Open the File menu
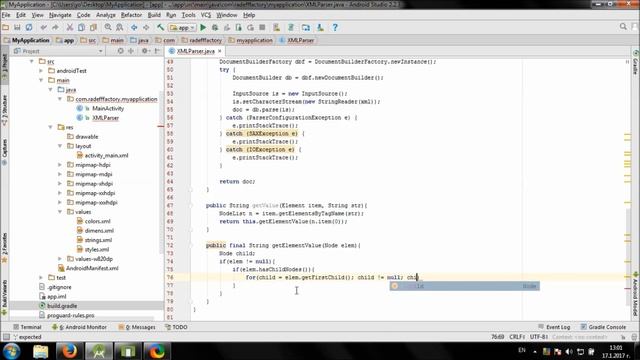This screenshot has height=360, width=640. pos(6,15)
